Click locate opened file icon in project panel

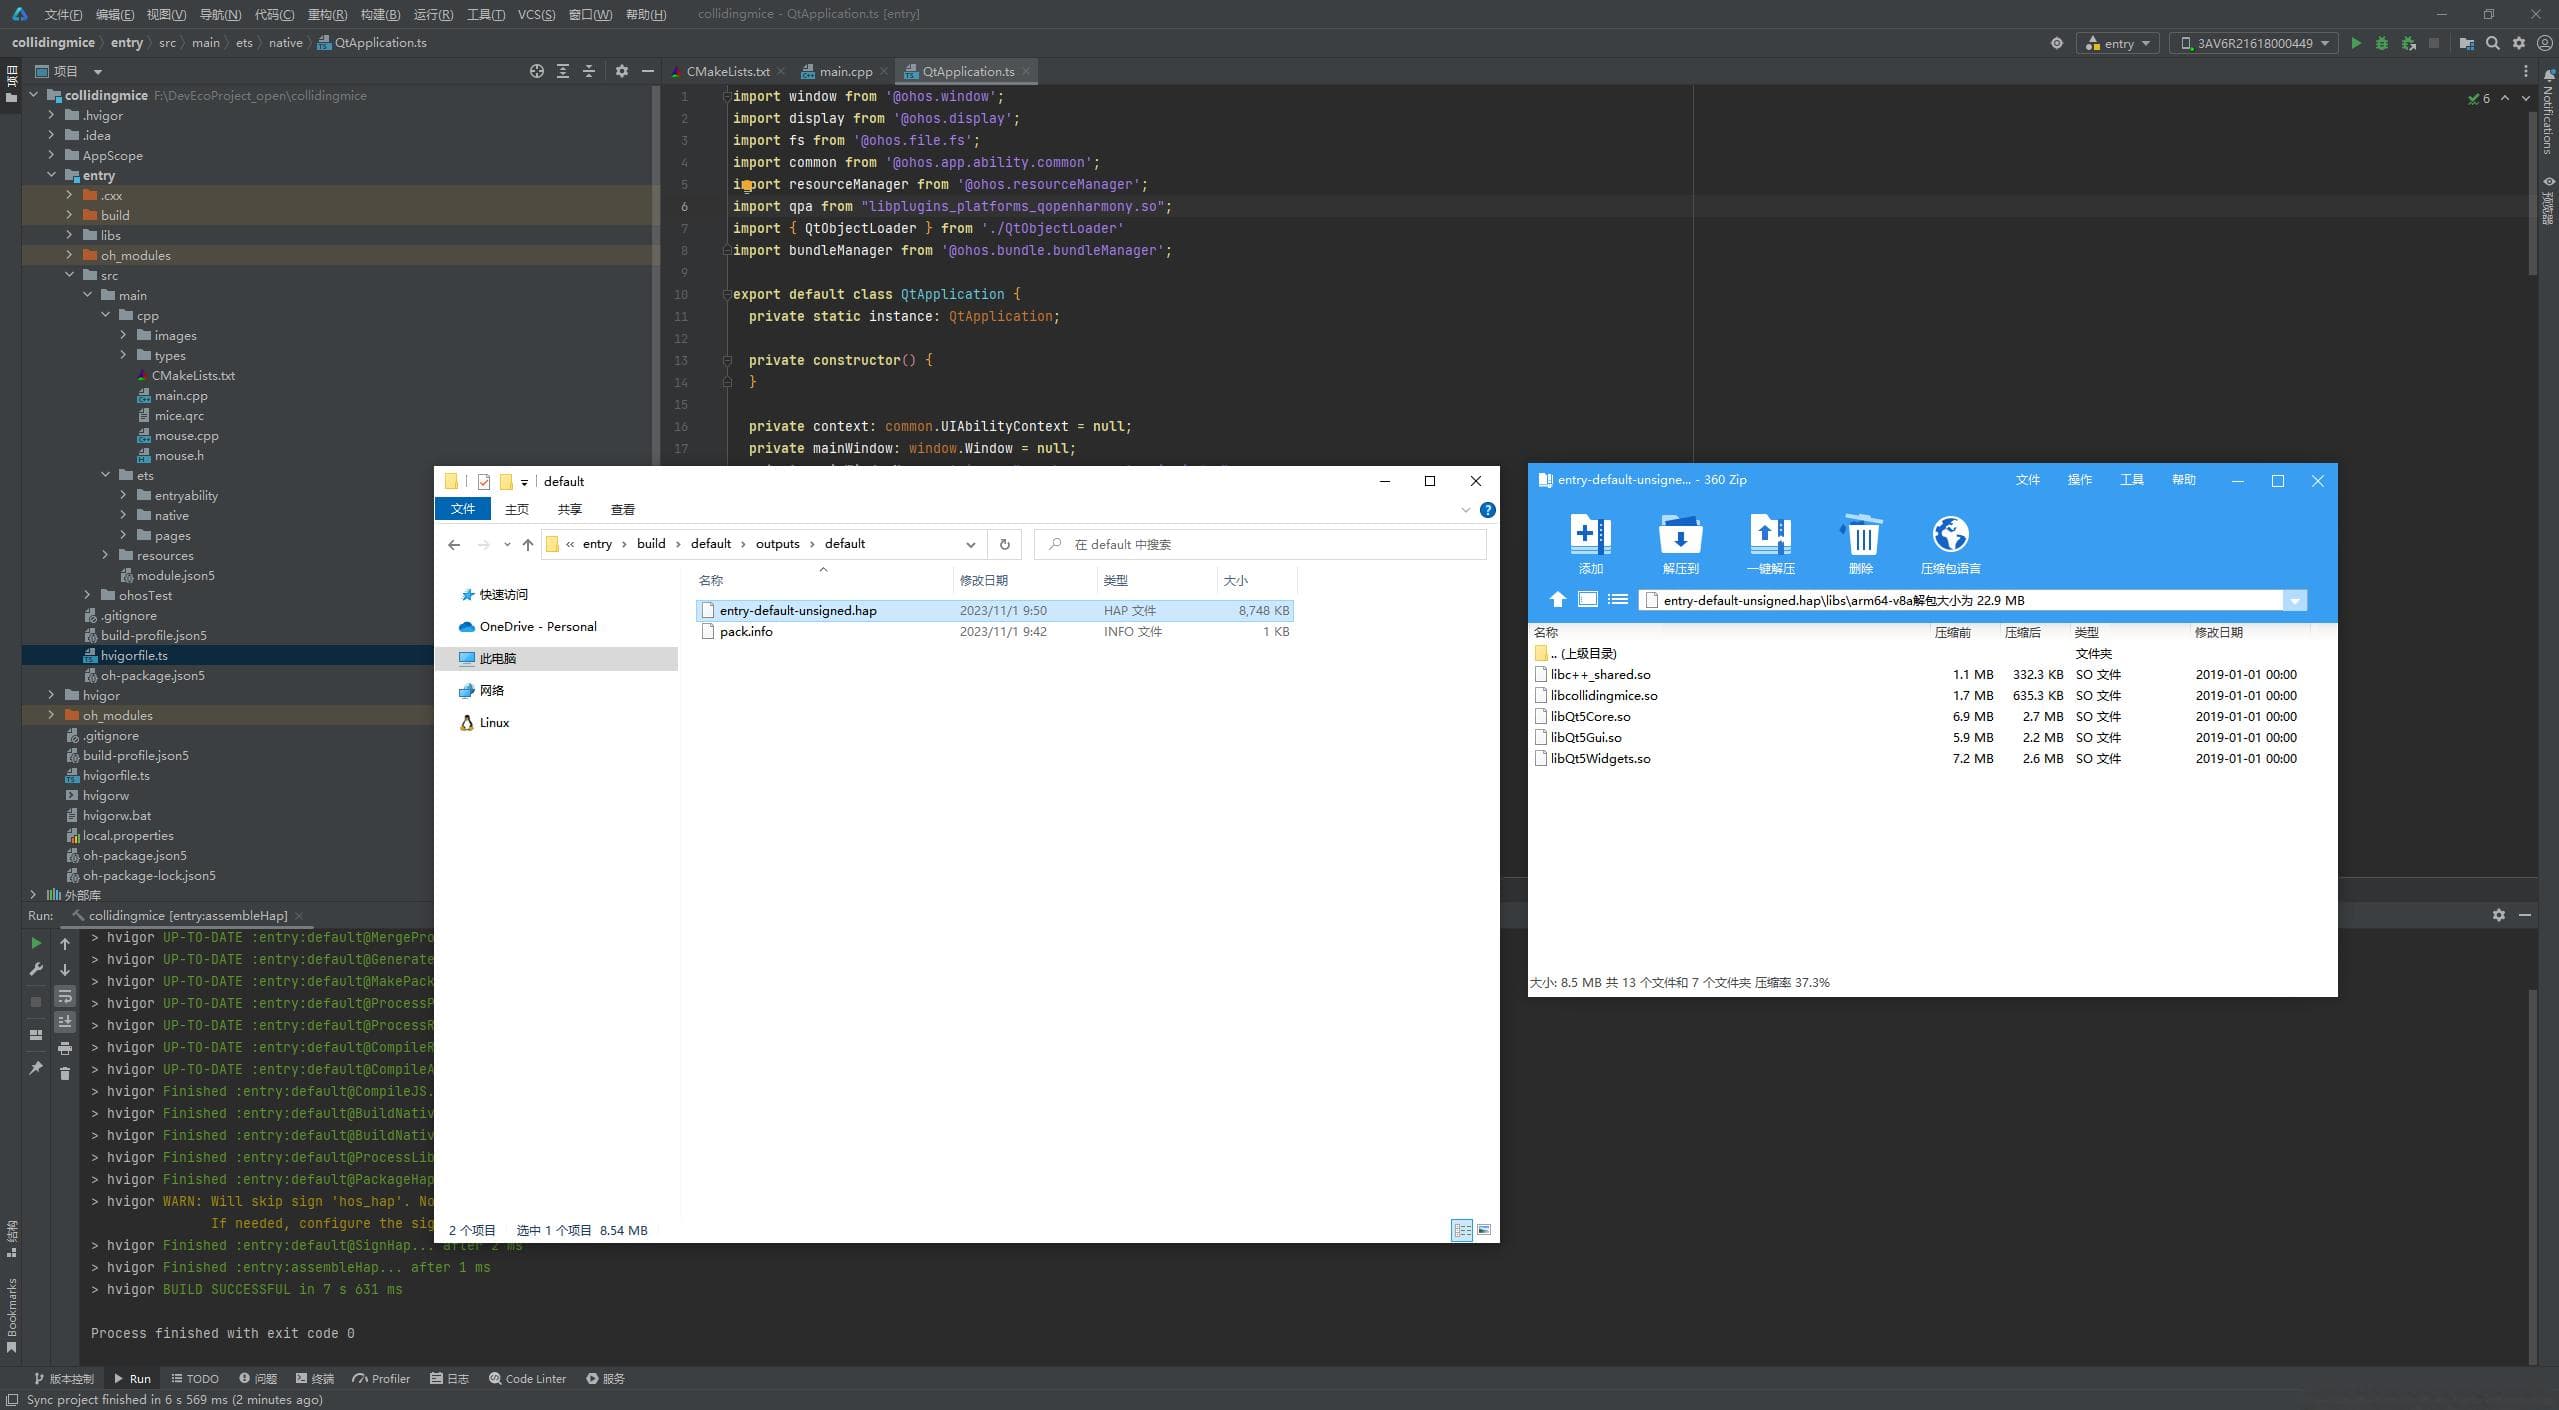click(537, 71)
